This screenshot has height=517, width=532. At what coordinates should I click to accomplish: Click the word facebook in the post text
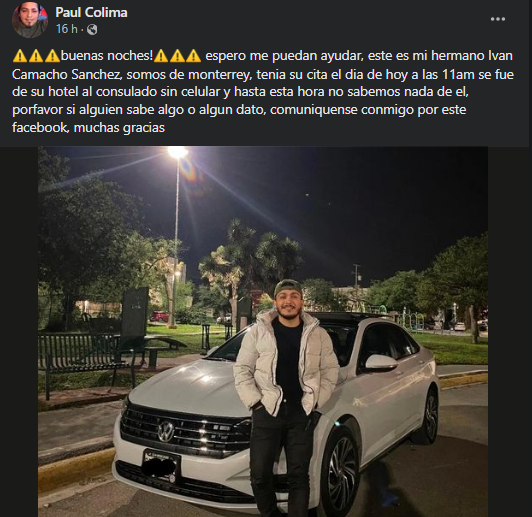click(x=40, y=128)
